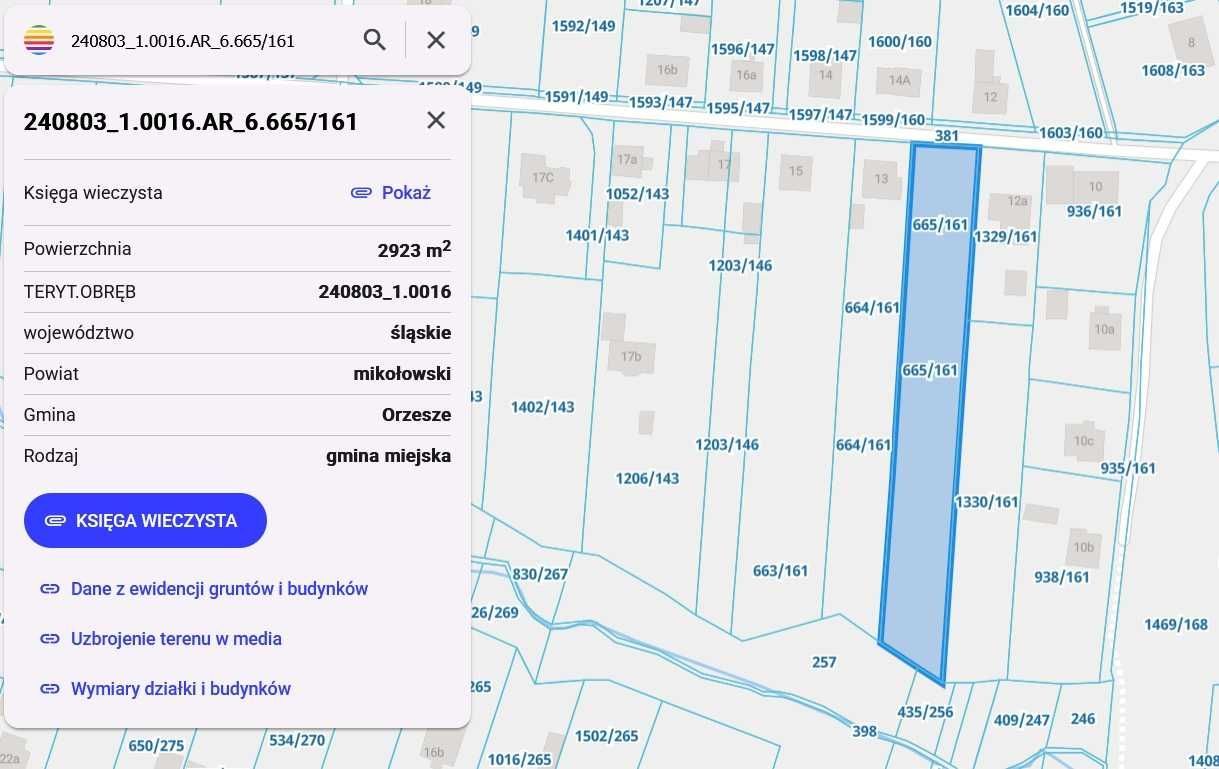The image size is (1219, 769).
Task: Click the blue KSIĘGA WIECZYSTA button
Action: click(x=145, y=520)
